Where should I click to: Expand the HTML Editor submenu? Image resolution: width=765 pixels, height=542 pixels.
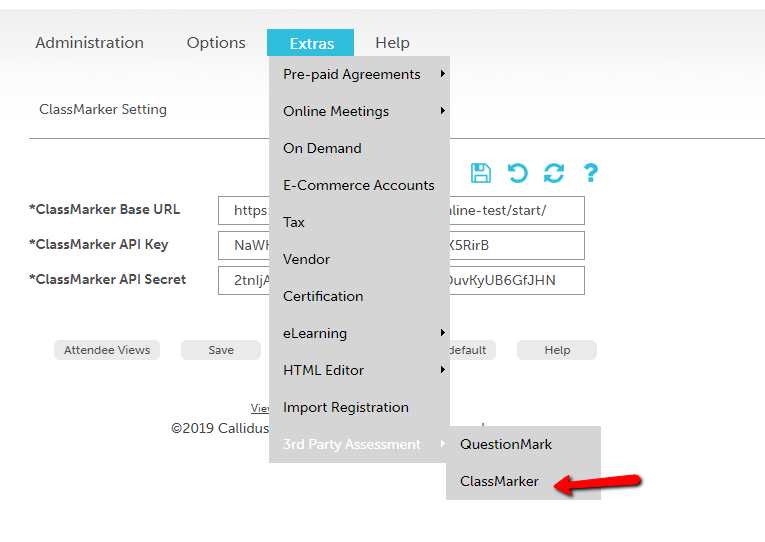point(359,370)
